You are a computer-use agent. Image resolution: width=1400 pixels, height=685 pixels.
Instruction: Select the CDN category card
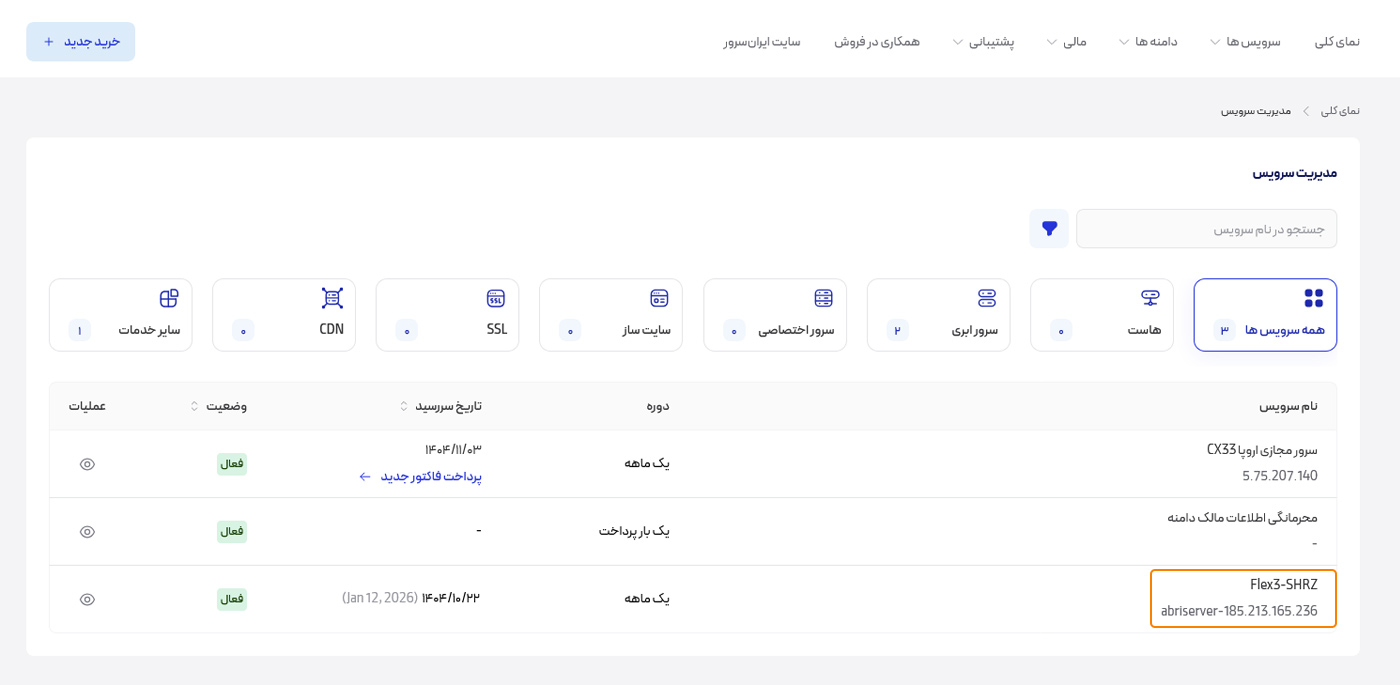[283, 315]
